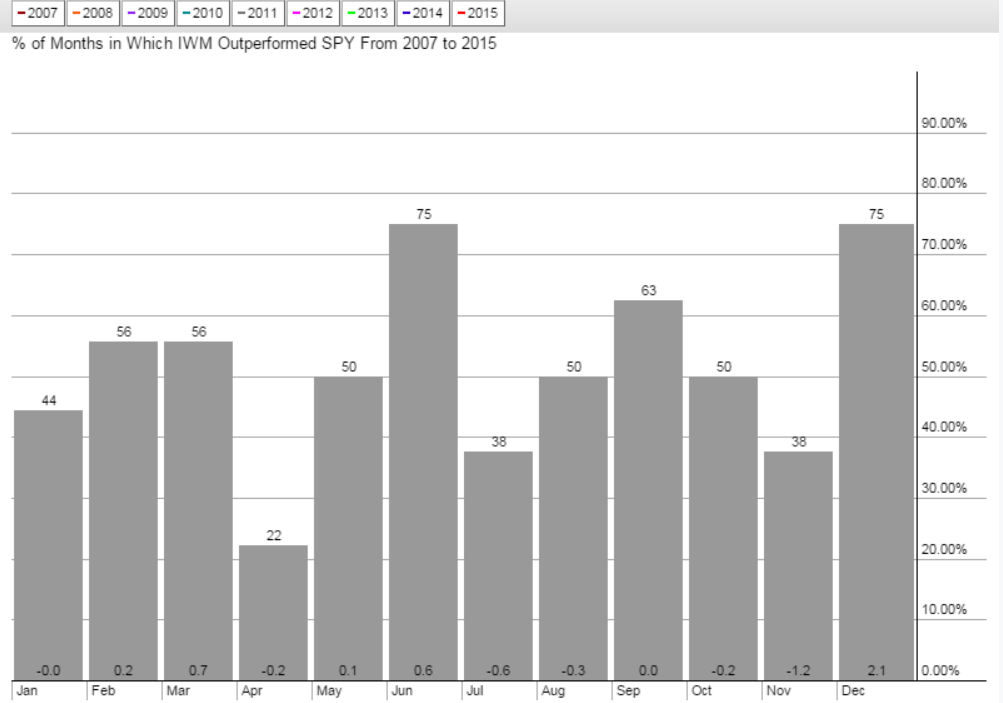Click the chart title about IWM outperforming SPY
The image size is (1003, 703).
point(253,45)
